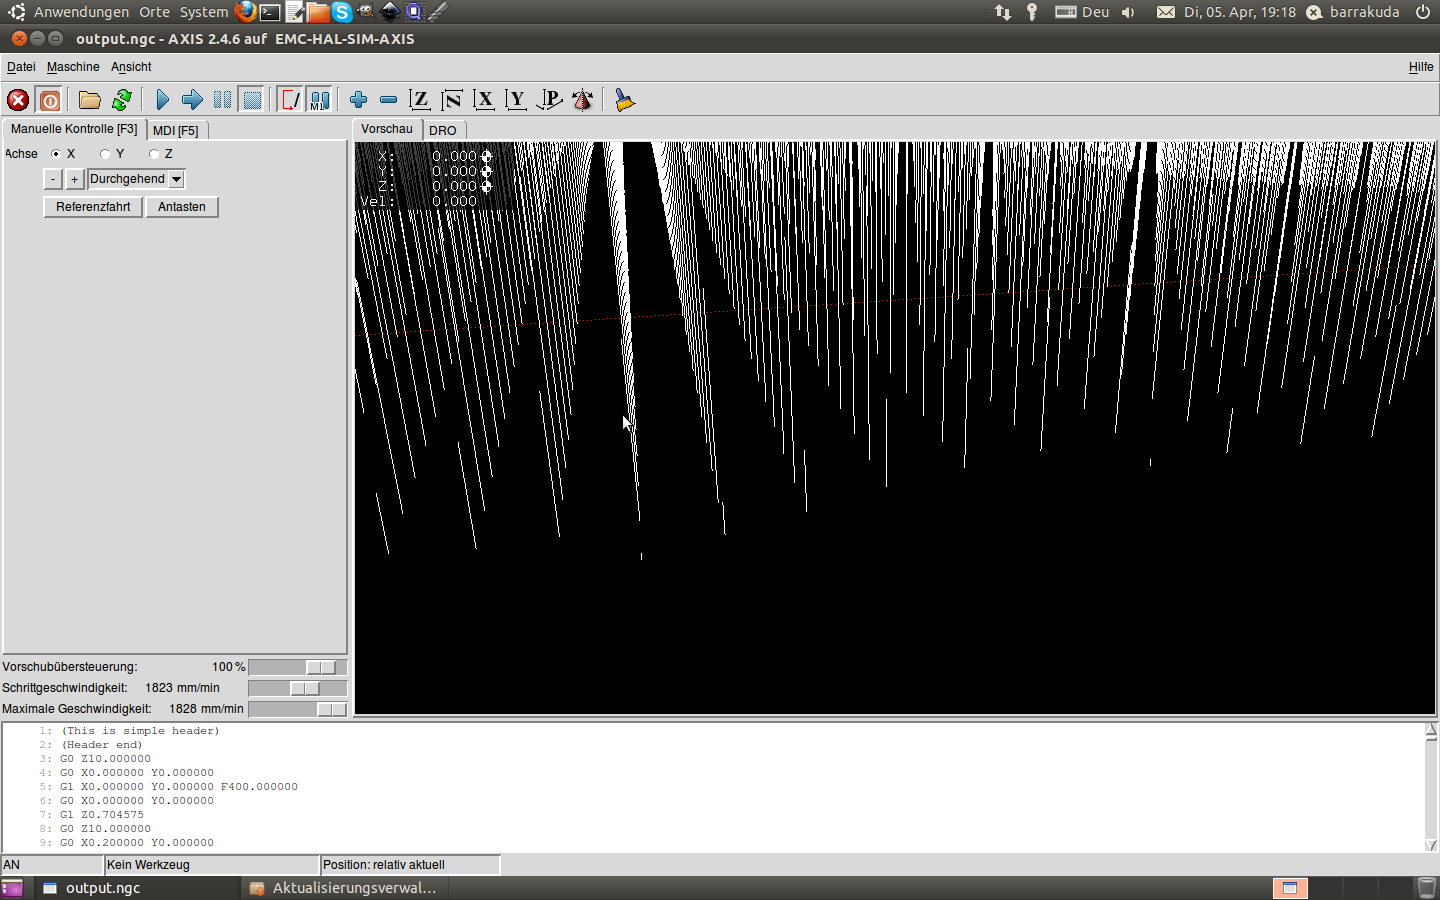
Task: Pause program execution
Action: (x=222, y=100)
